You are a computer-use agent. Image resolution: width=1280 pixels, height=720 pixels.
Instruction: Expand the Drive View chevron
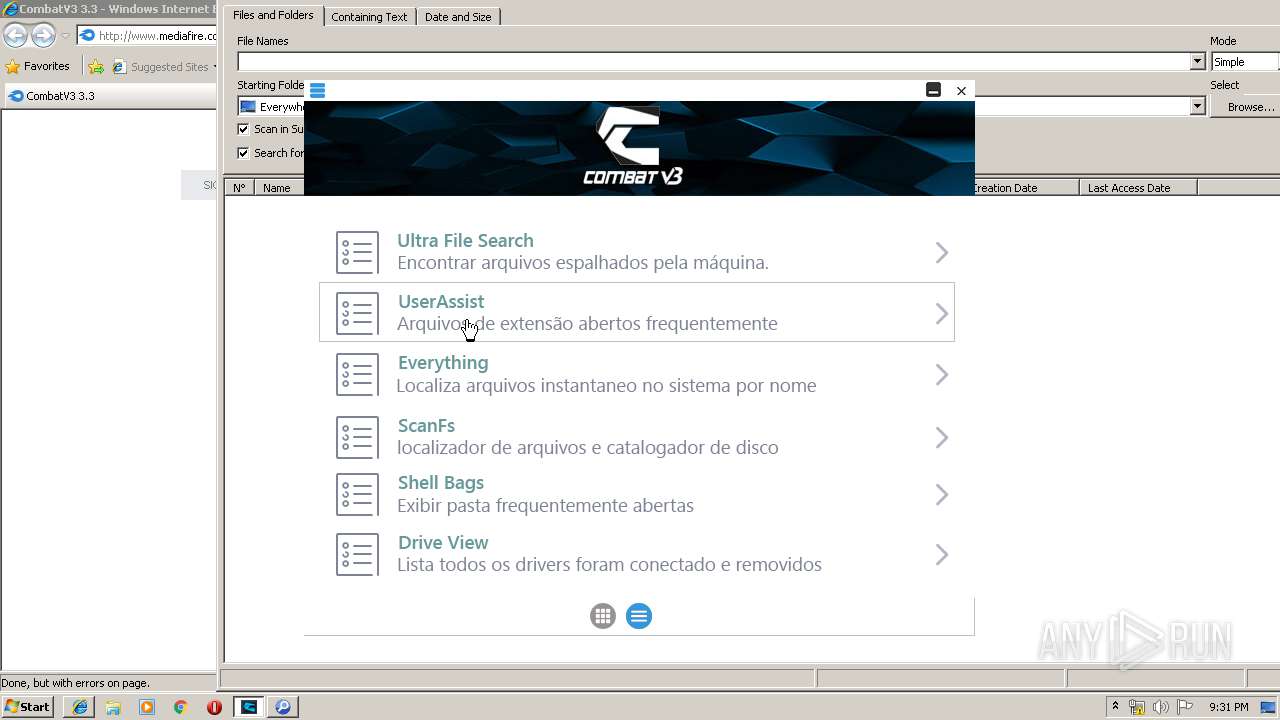coord(941,554)
